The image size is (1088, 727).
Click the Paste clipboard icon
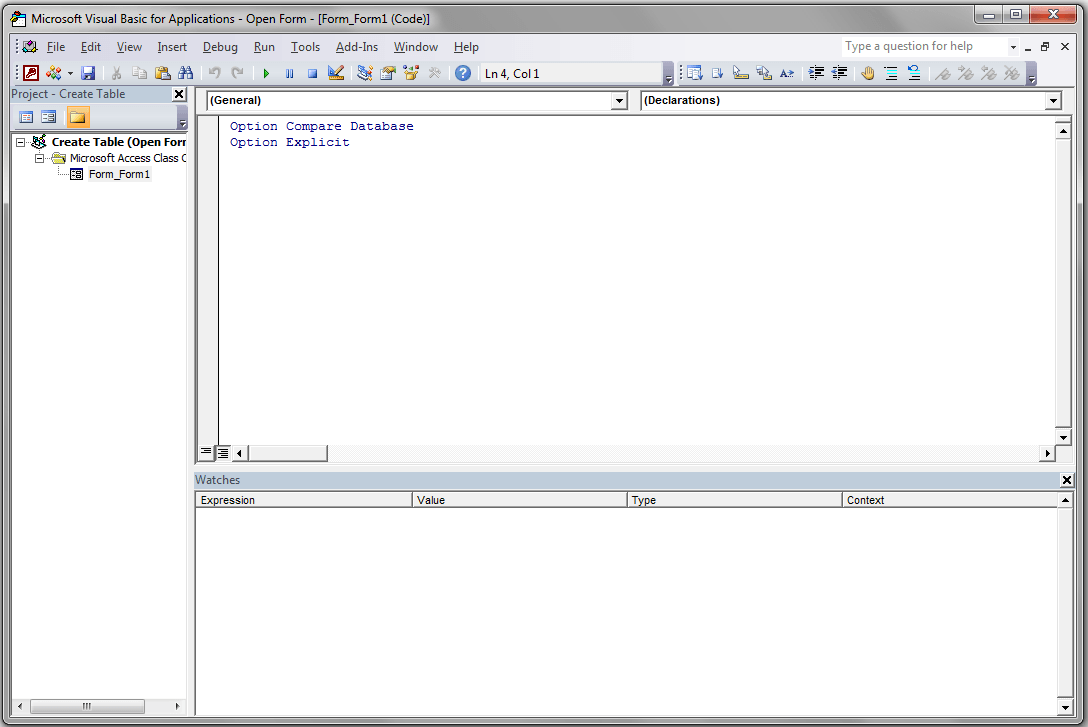tap(162, 73)
